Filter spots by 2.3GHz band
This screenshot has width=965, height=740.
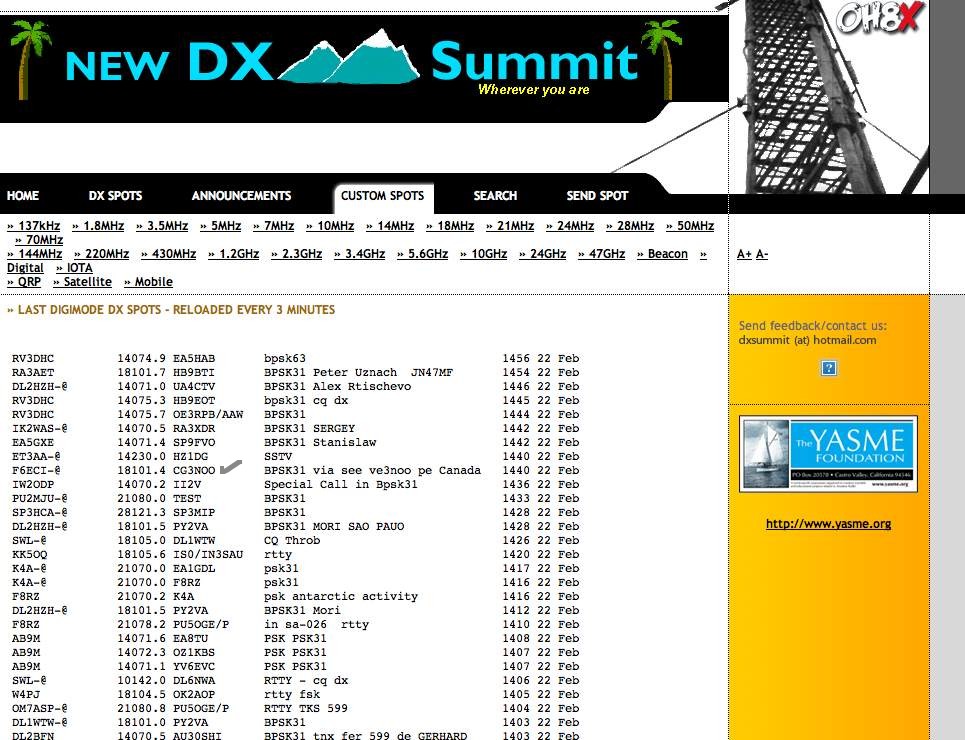[297, 254]
